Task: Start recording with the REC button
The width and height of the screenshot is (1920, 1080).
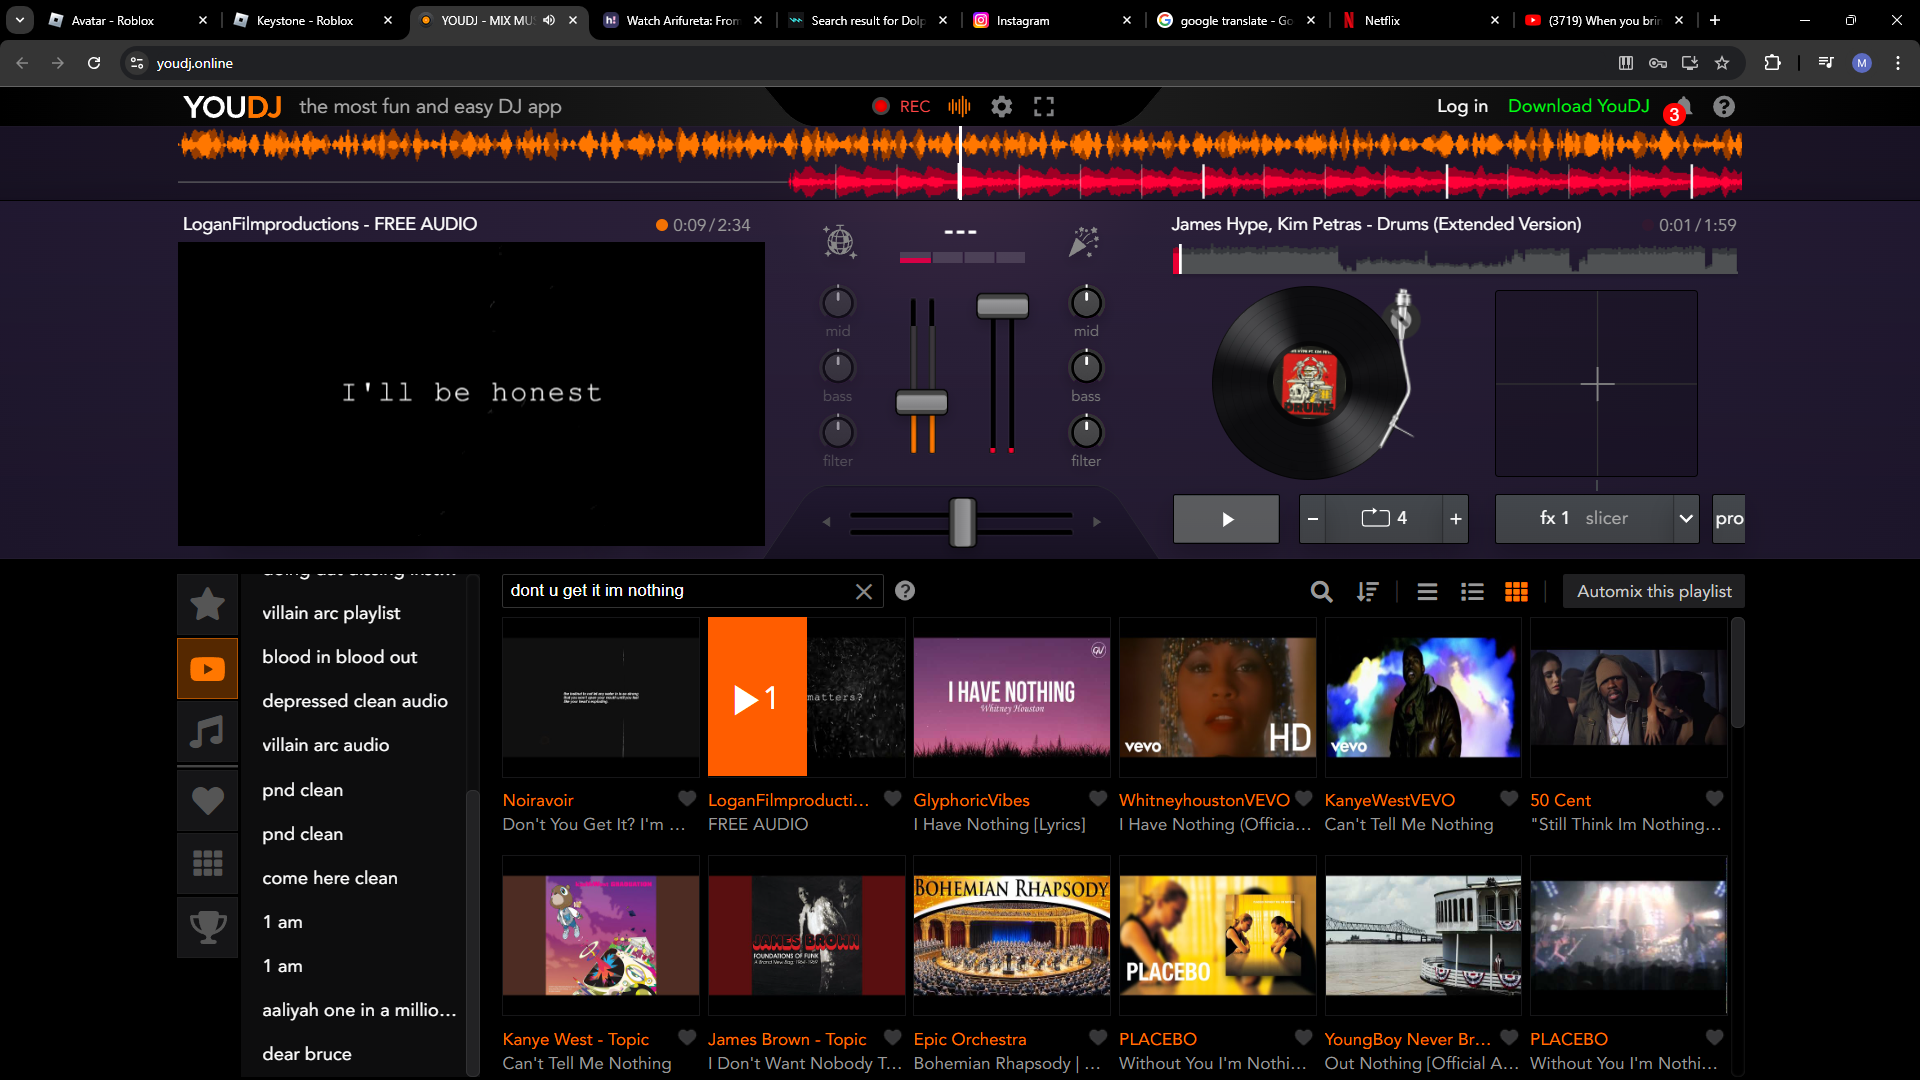Action: (x=901, y=107)
